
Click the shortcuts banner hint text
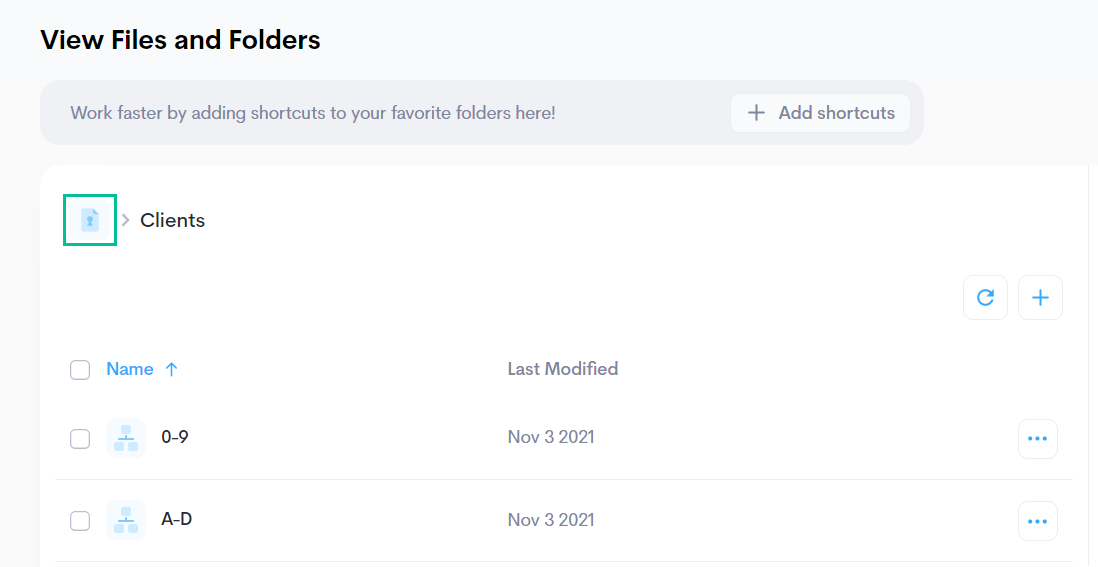point(313,113)
